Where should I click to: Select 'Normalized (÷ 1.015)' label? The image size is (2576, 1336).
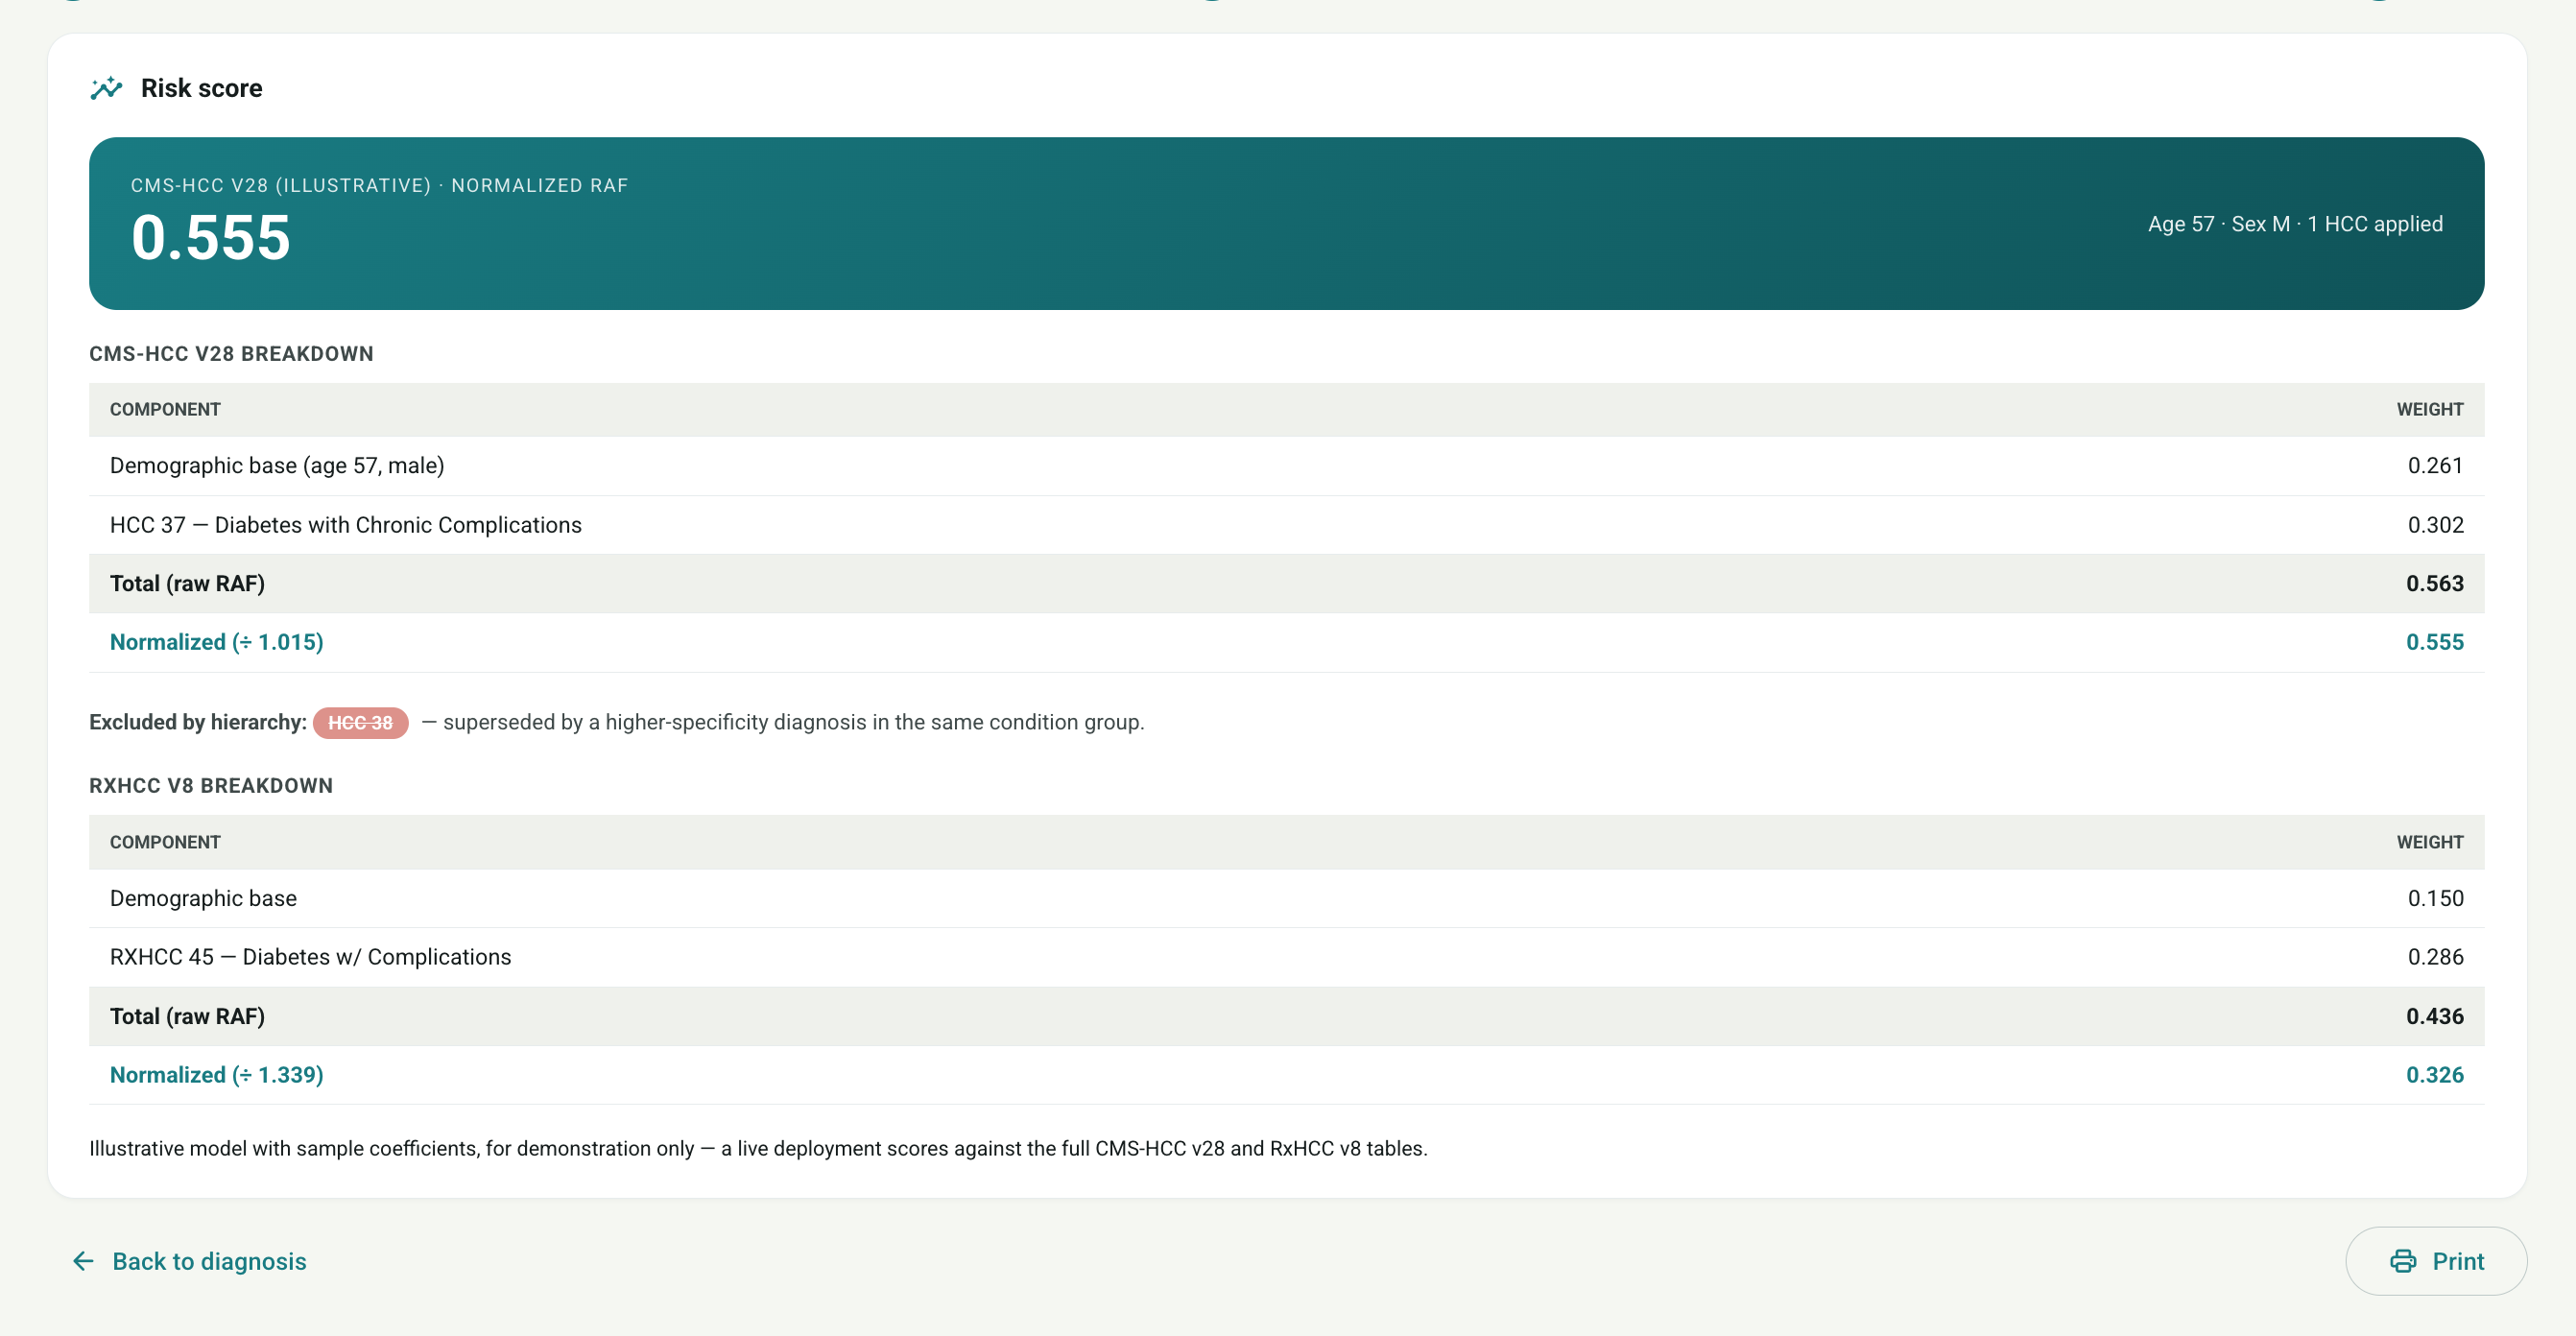point(216,642)
